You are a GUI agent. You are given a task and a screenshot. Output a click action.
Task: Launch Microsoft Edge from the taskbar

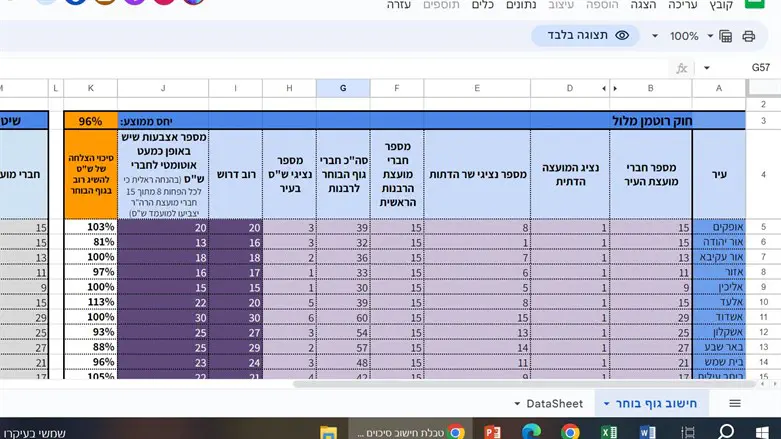pyautogui.click(x=531, y=432)
